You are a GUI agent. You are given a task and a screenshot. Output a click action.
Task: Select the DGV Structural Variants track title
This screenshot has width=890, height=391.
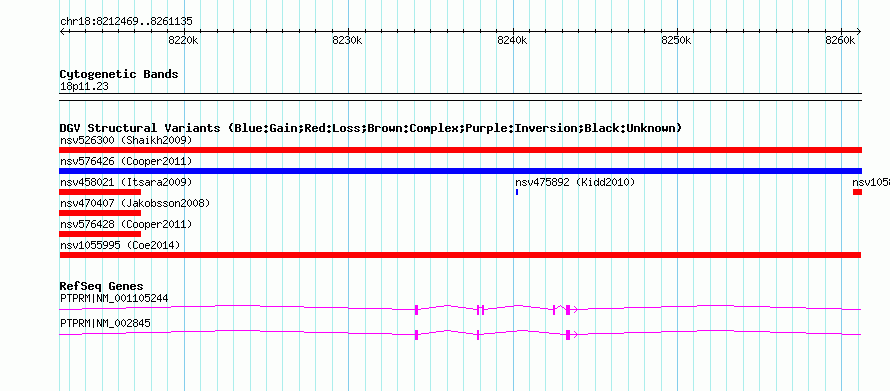coord(371,128)
